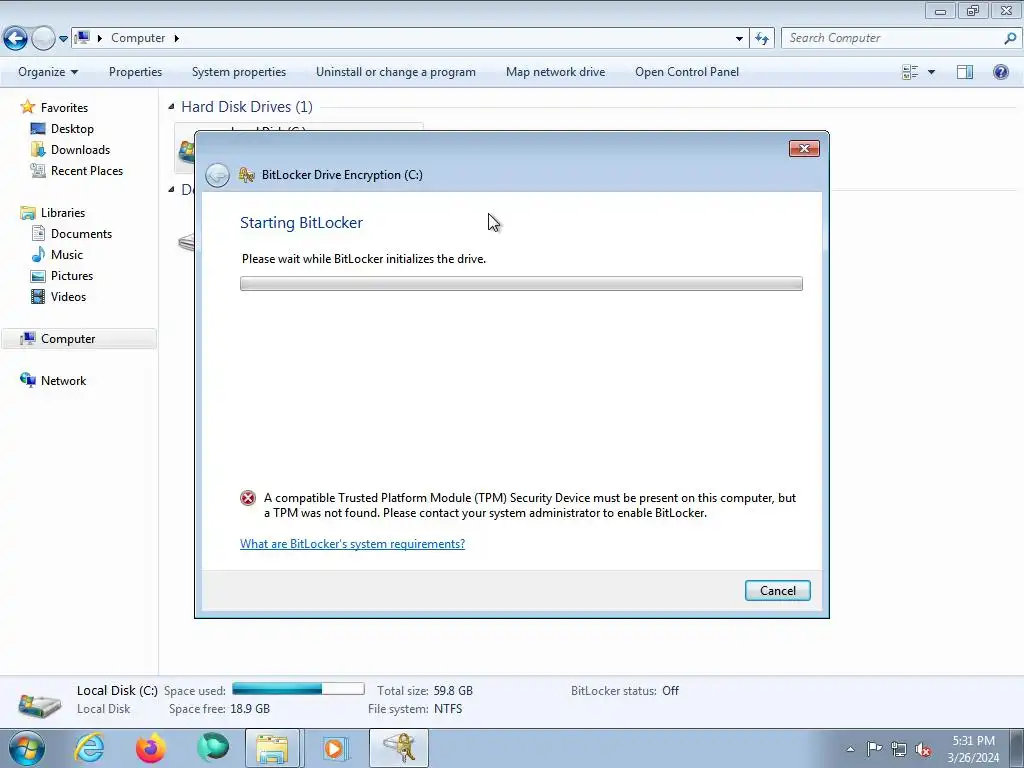Switch to BitLocker taskbar button
The height and width of the screenshot is (768, 1024).
click(x=399, y=748)
